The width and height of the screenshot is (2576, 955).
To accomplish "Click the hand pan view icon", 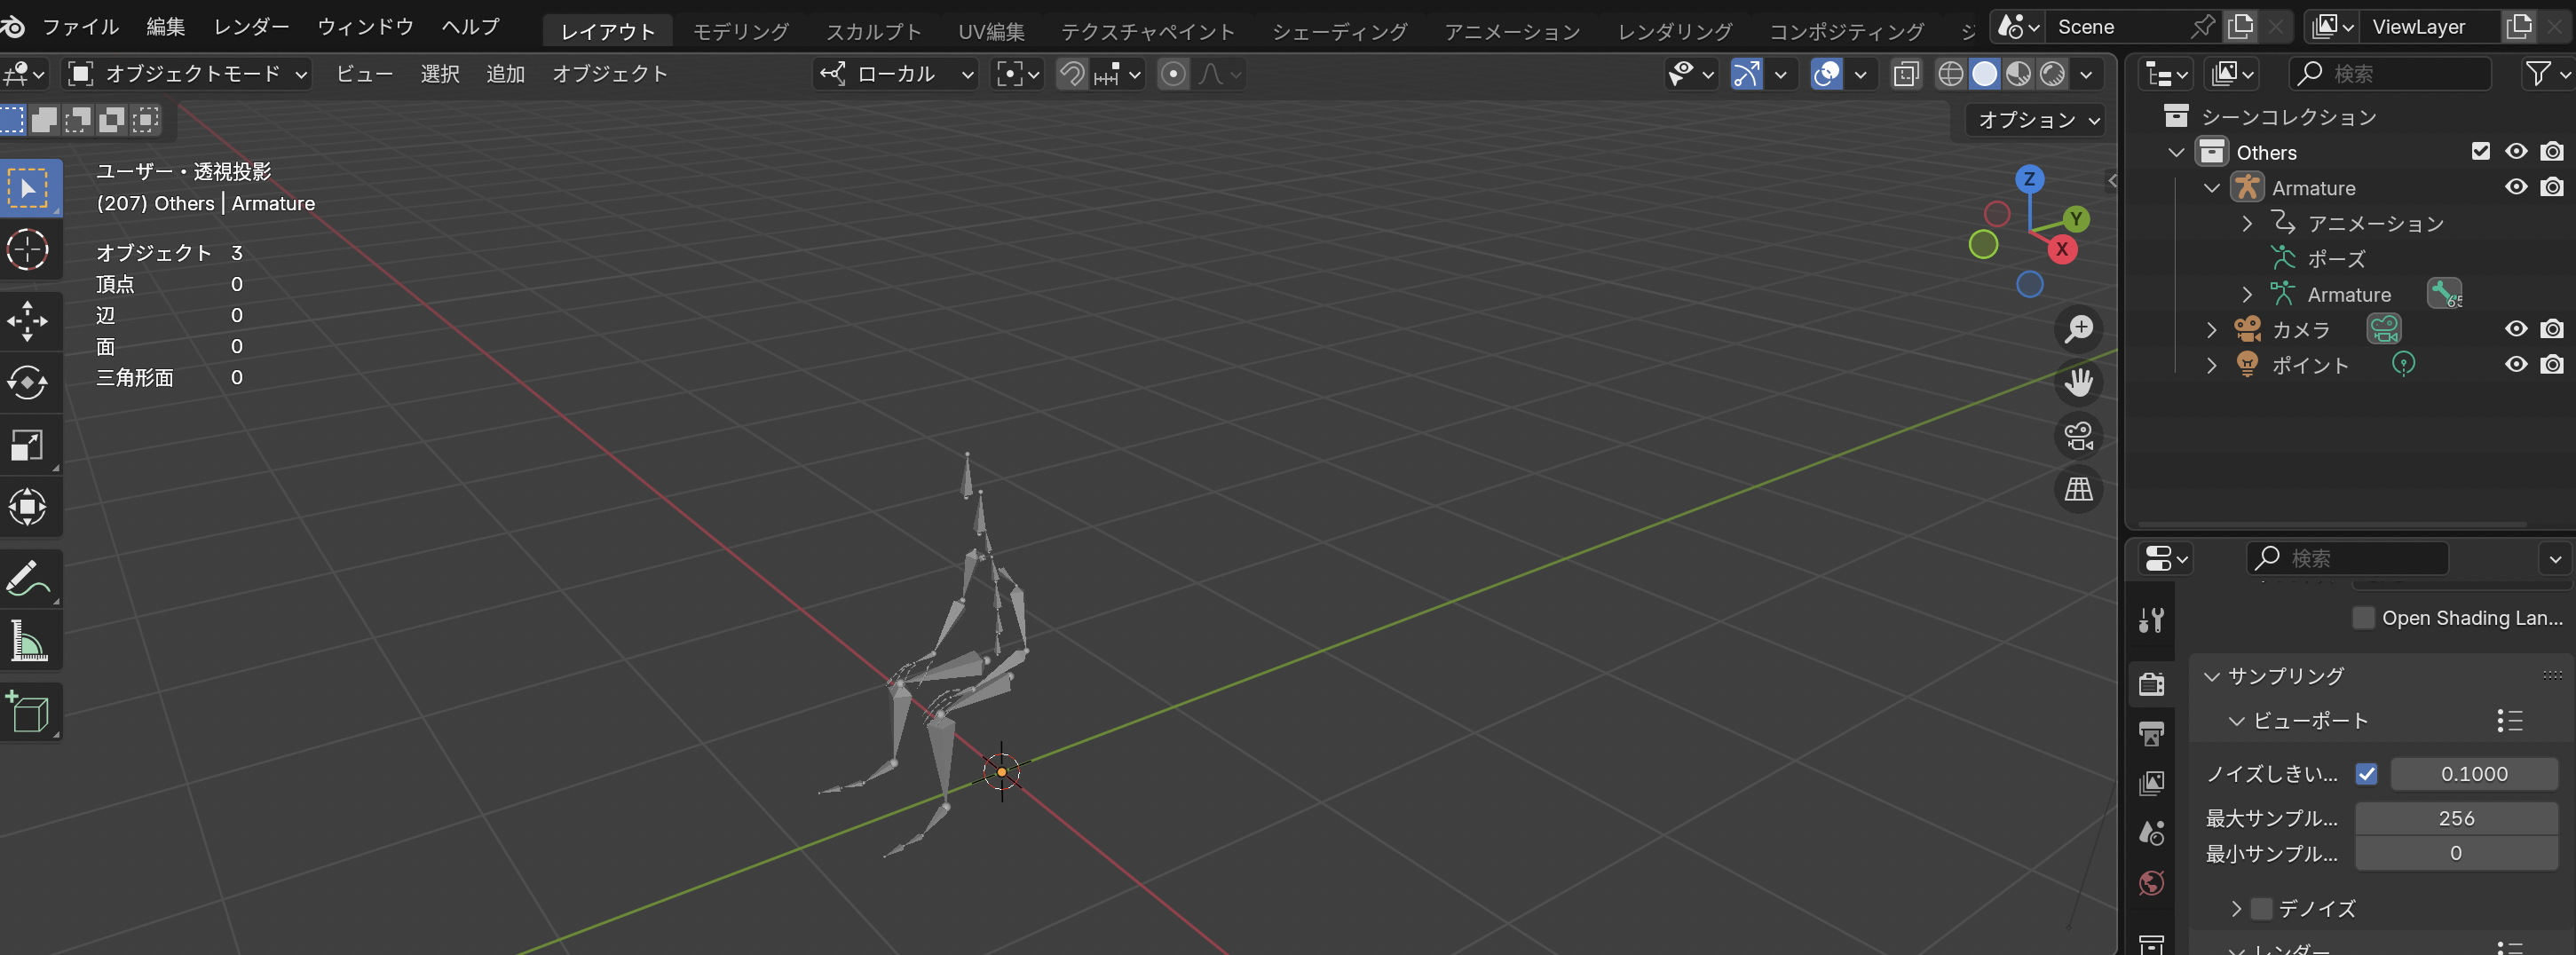I will click(x=2078, y=382).
